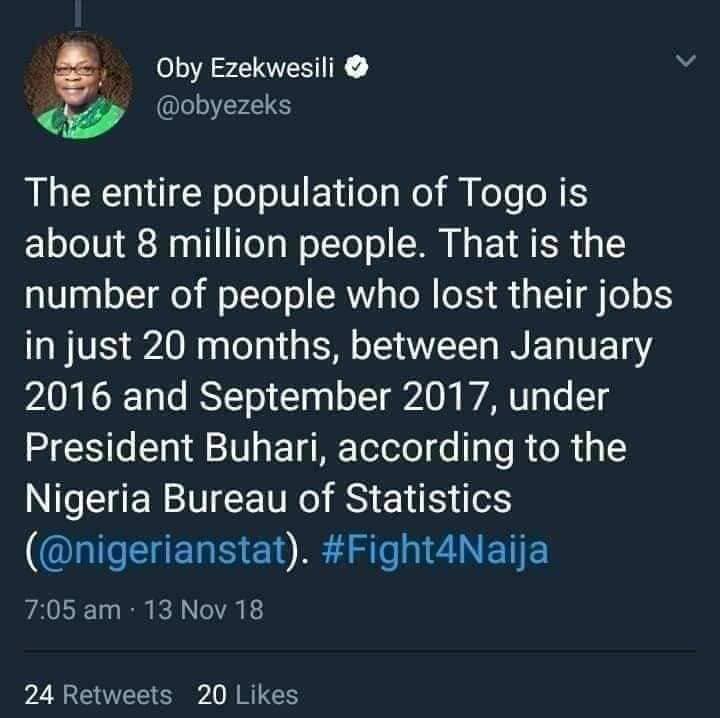View the 20 Likes list
The width and height of the screenshot is (720, 718).
pos(247,694)
